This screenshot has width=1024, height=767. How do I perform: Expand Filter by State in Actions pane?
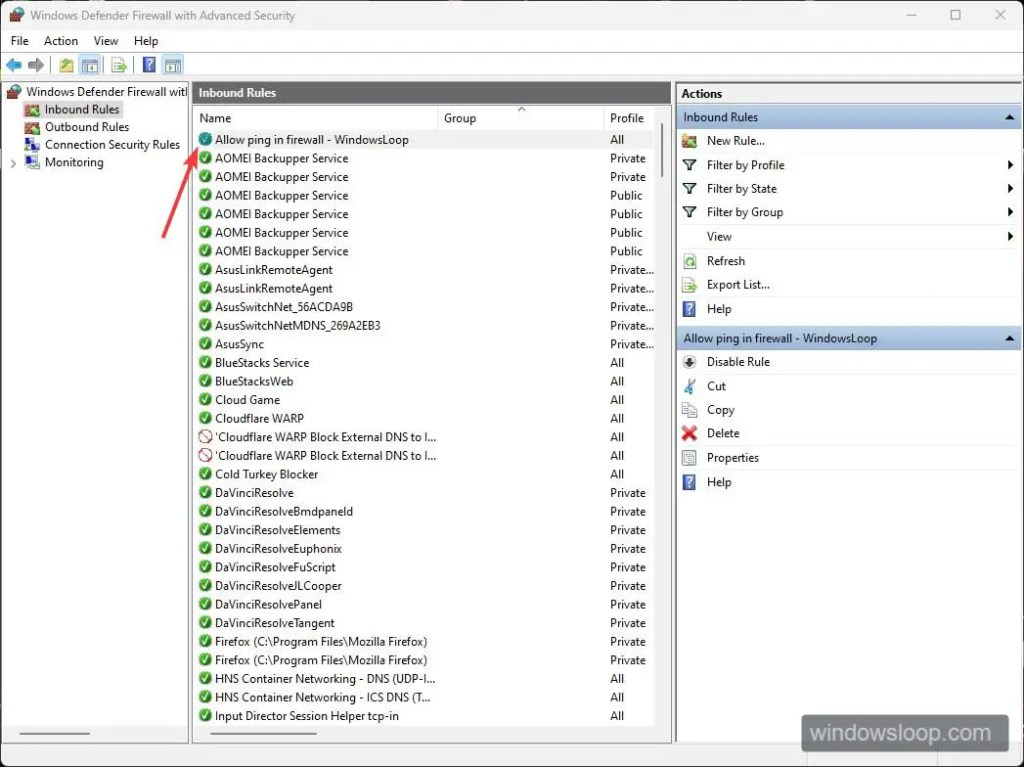point(1011,188)
